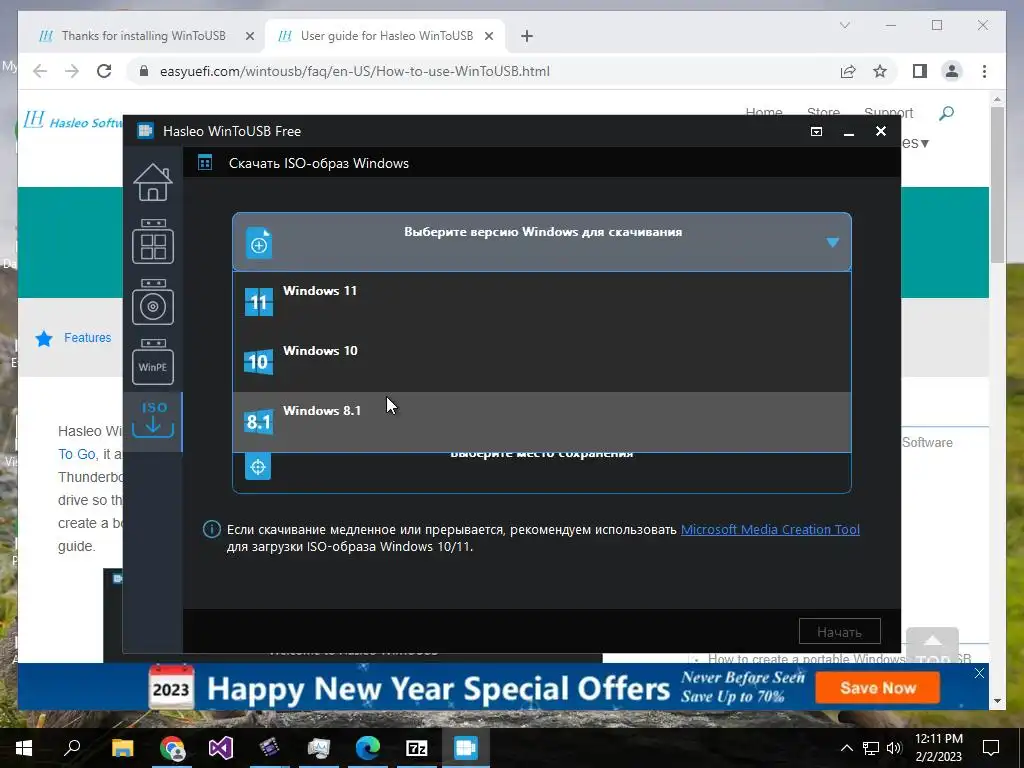Click the Начать button
This screenshot has width=1024, height=768.
point(839,632)
